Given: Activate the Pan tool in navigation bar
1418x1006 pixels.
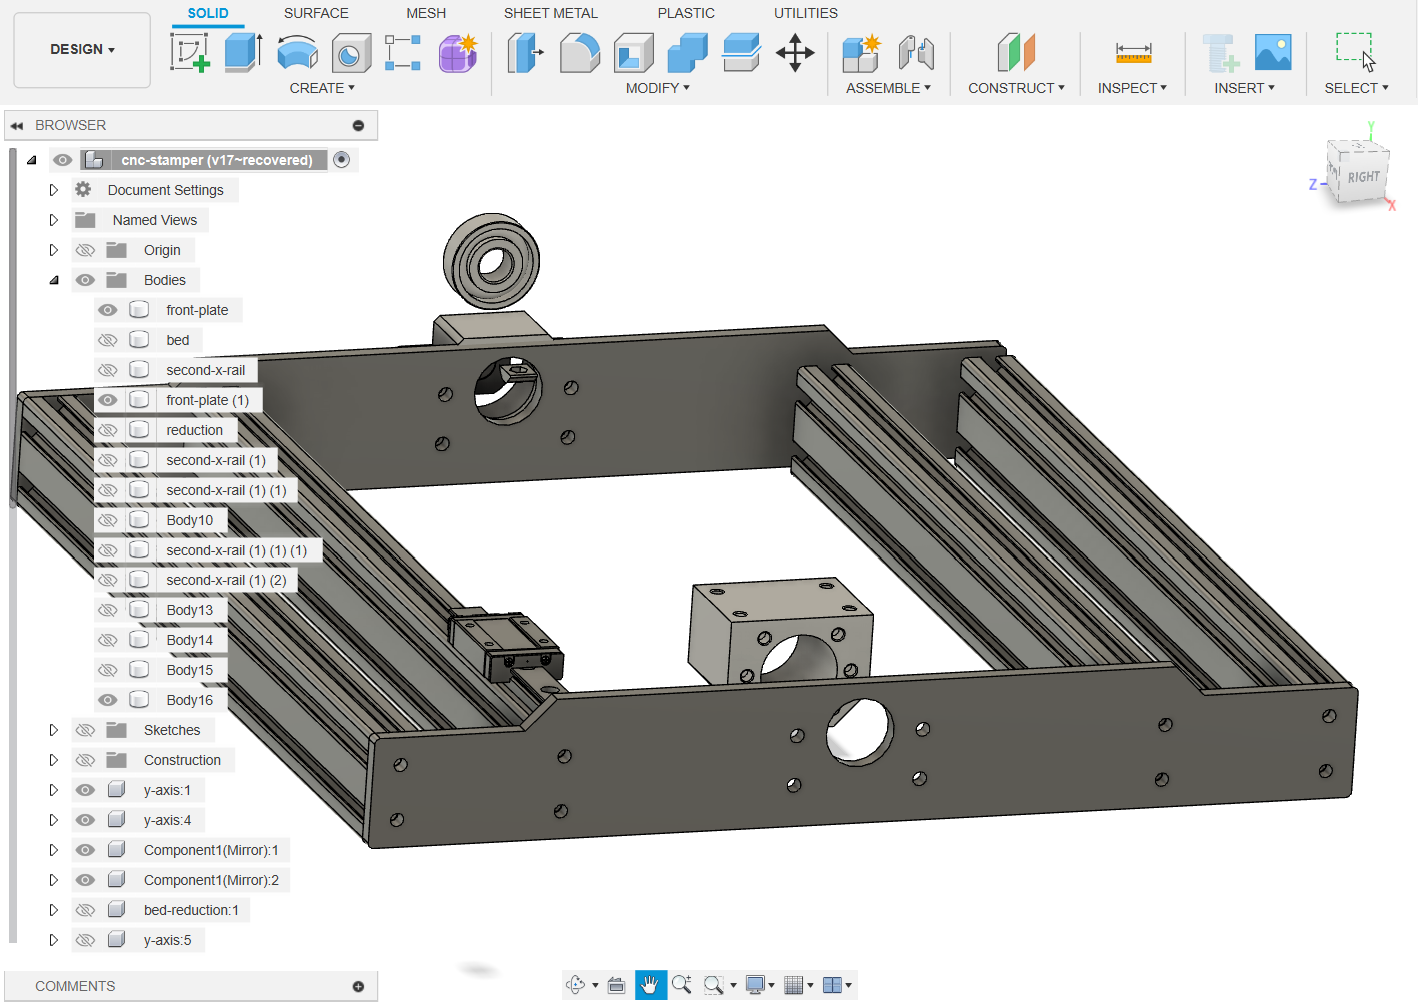Looking at the screenshot, I should [x=650, y=984].
